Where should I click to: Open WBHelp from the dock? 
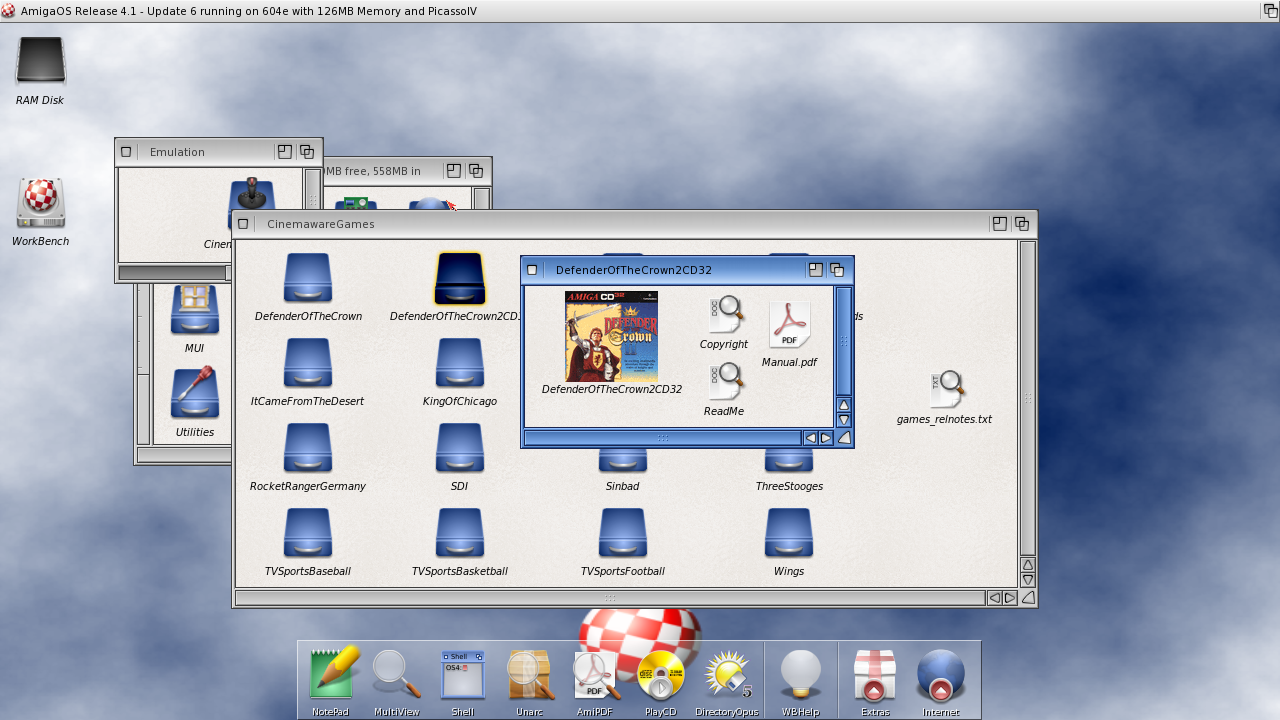pos(801,674)
